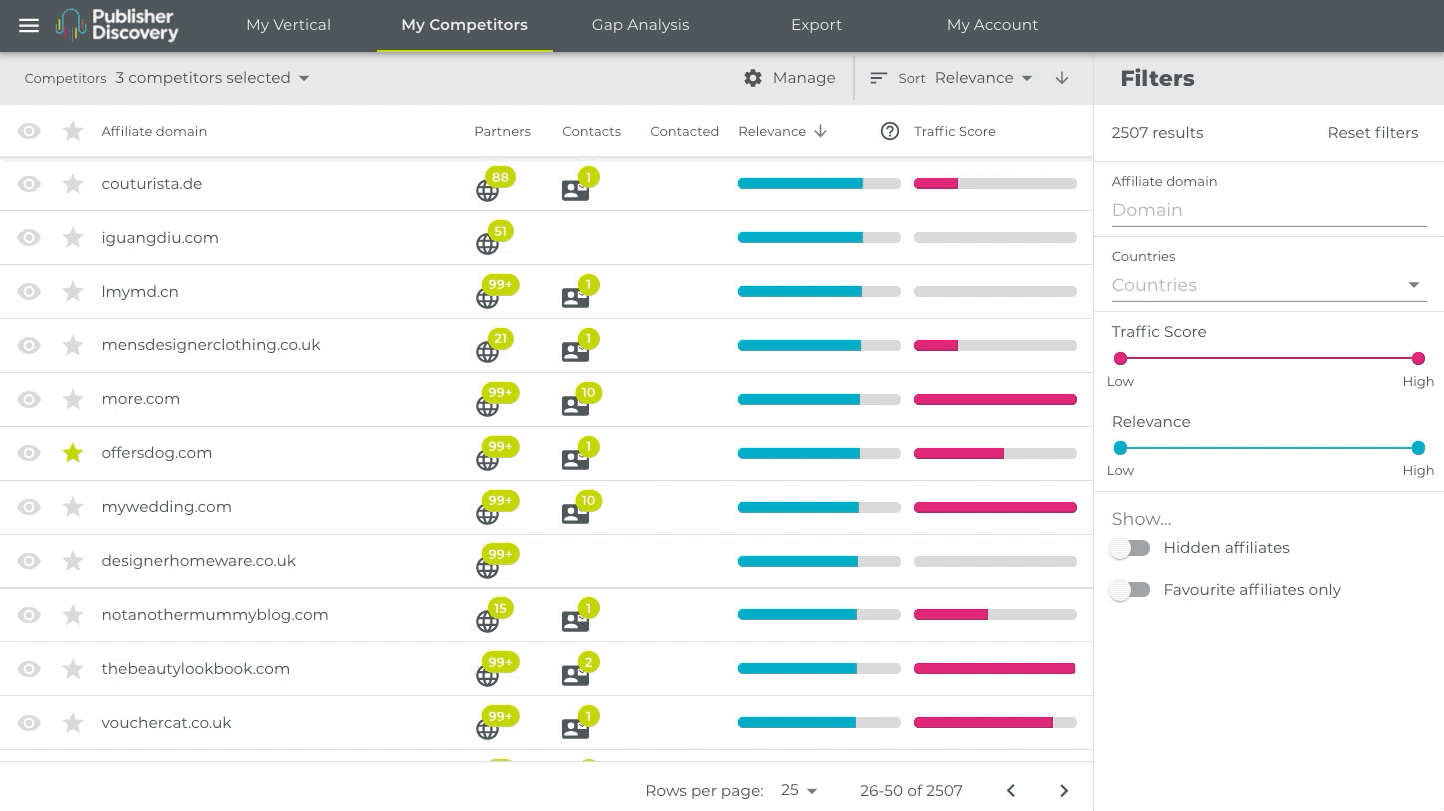Click designerhomeware.co.uk partners globe icon
Viewport: 1444px width, 811px height.
(487, 568)
